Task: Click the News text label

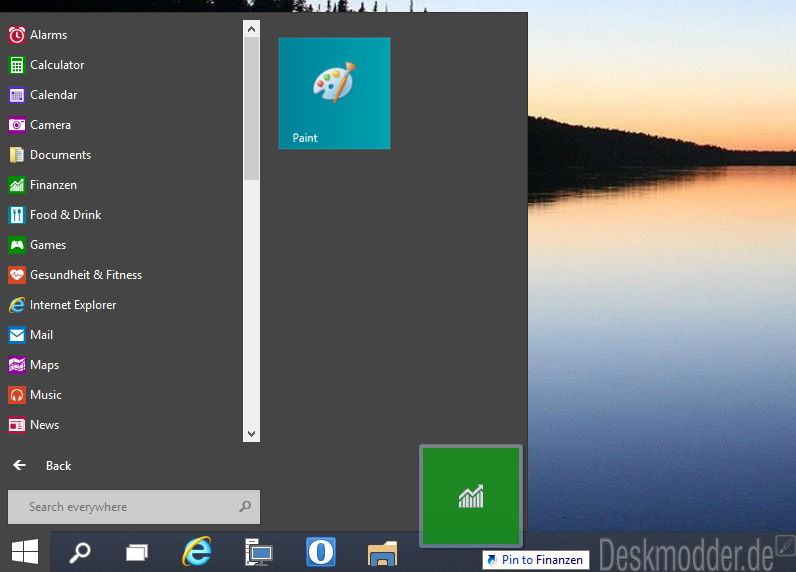Action: (44, 425)
